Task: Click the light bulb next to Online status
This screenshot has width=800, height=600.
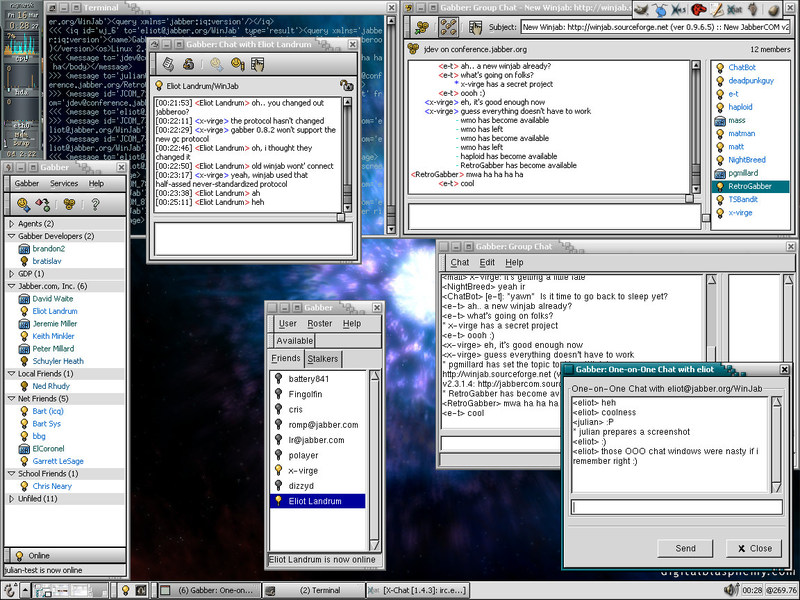Action: pos(19,556)
